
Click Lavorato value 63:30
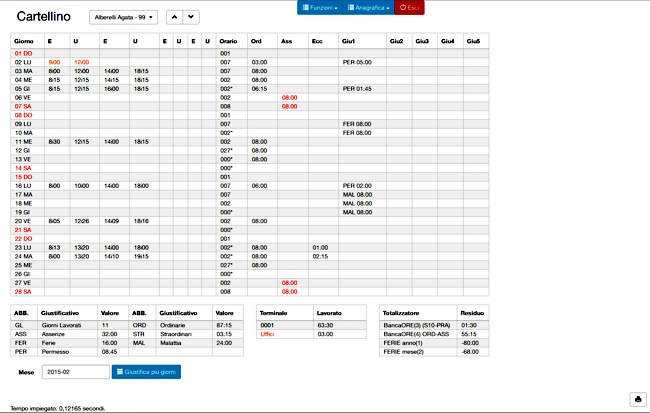point(325,326)
